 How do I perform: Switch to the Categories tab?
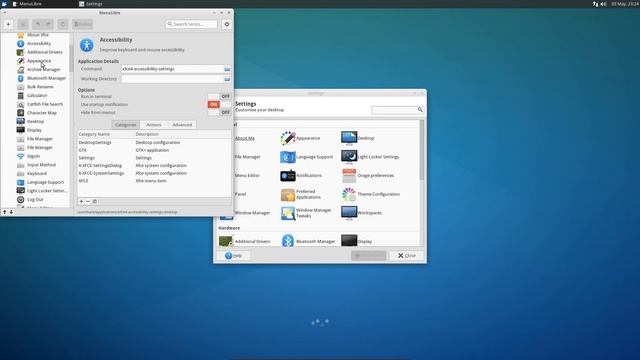point(125,124)
